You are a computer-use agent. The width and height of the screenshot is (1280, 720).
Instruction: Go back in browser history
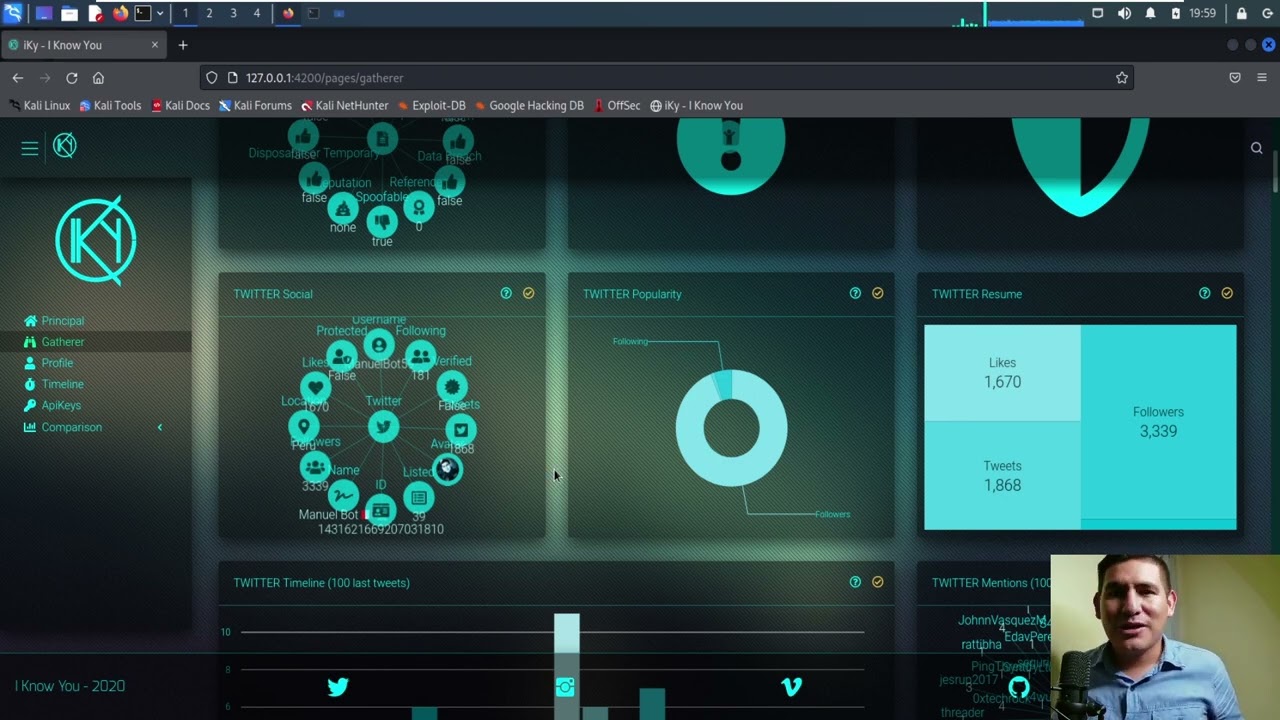18,78
